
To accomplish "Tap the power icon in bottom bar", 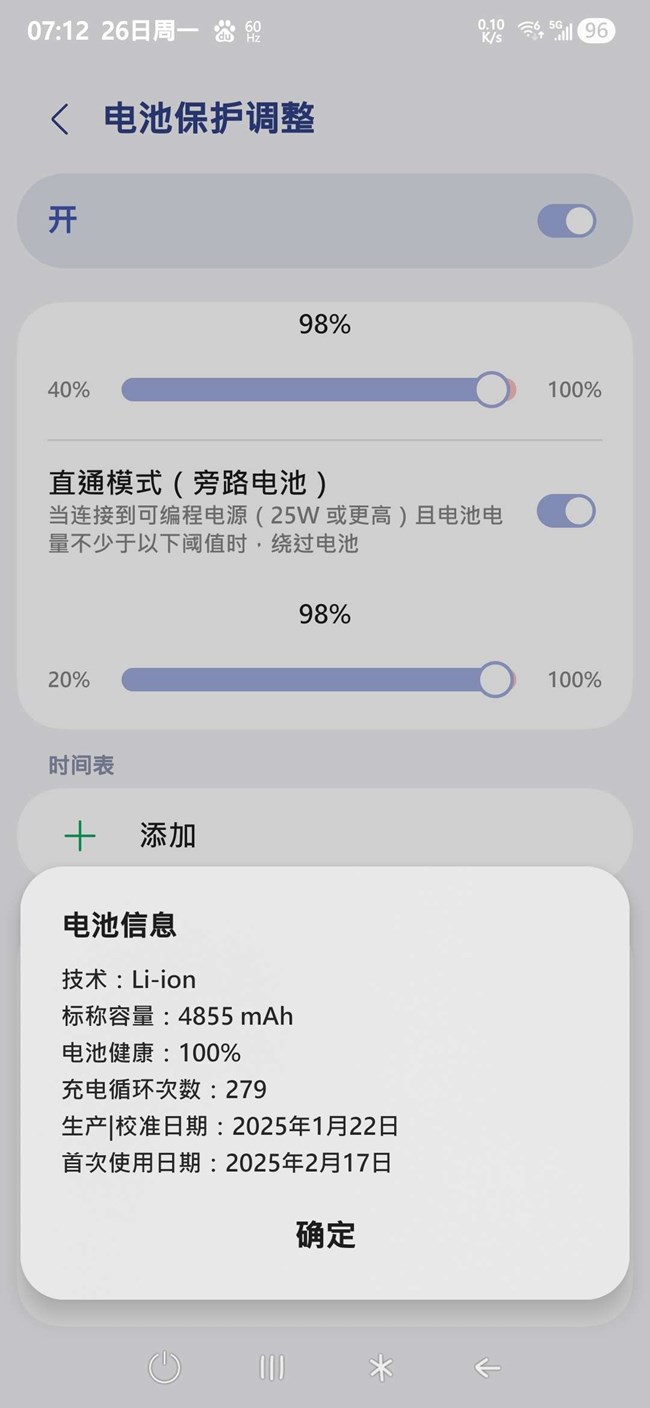I will (164, 1367).
